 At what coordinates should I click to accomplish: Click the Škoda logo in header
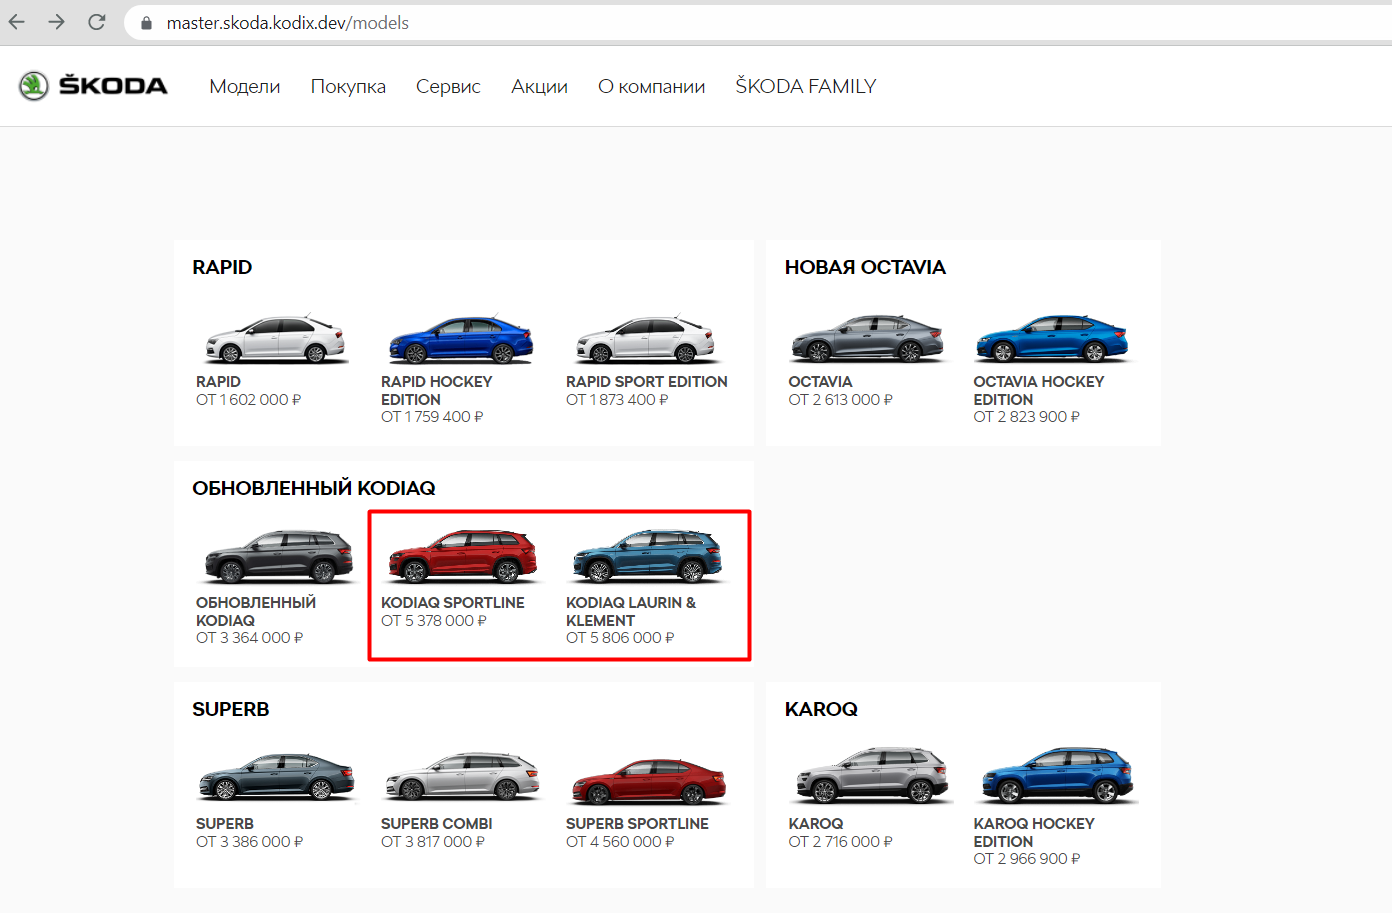tap(93, 86)
